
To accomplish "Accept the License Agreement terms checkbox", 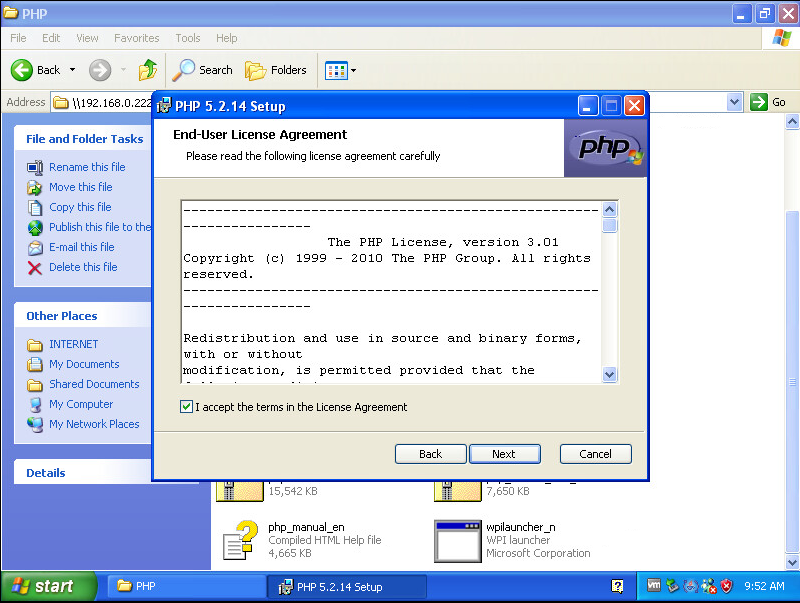I will click(x=186, y=407).
